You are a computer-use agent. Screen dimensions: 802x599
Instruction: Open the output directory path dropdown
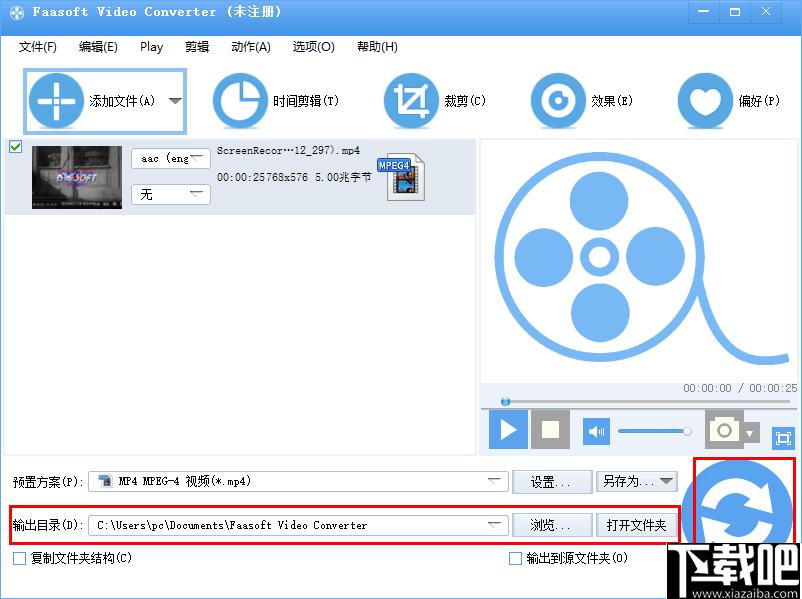coord(298,525)
